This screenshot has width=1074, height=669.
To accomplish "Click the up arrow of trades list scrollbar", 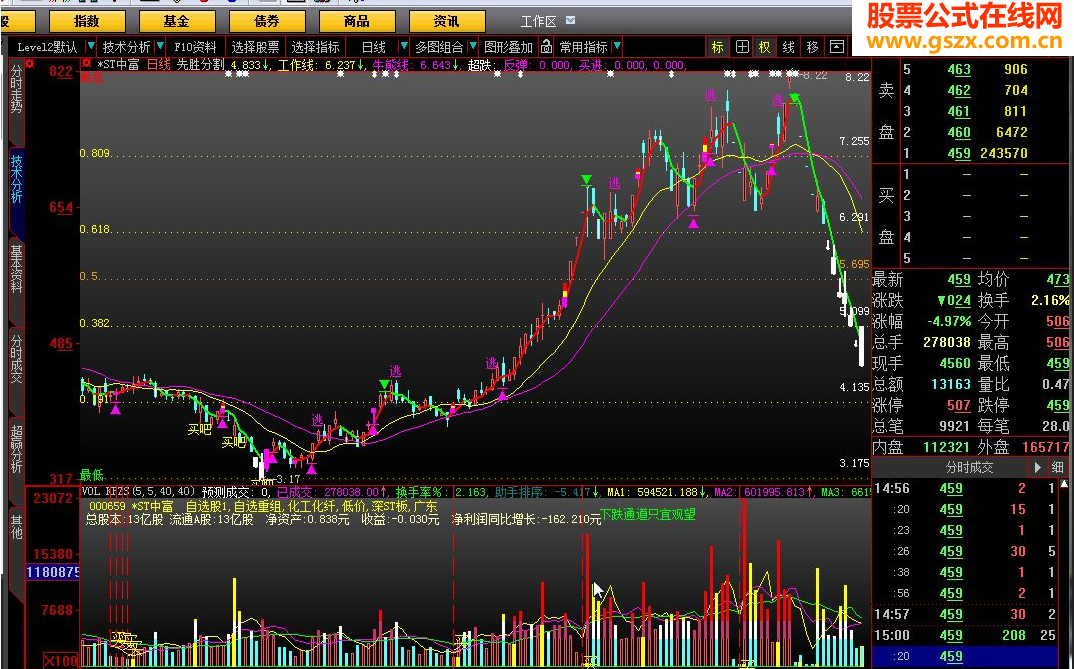I will point(1064,484).
